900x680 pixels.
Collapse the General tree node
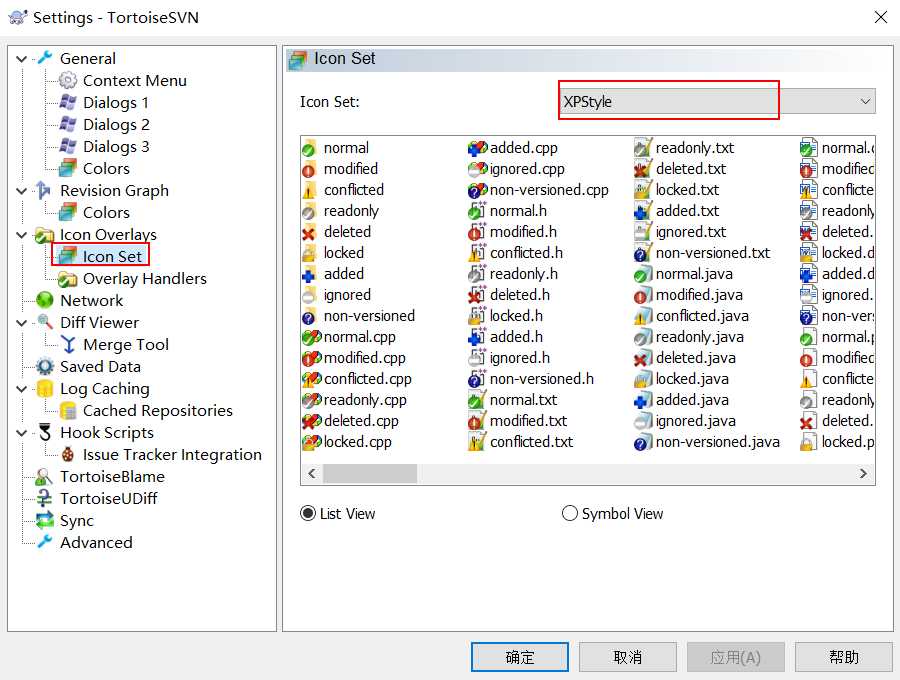pos(22,59)
